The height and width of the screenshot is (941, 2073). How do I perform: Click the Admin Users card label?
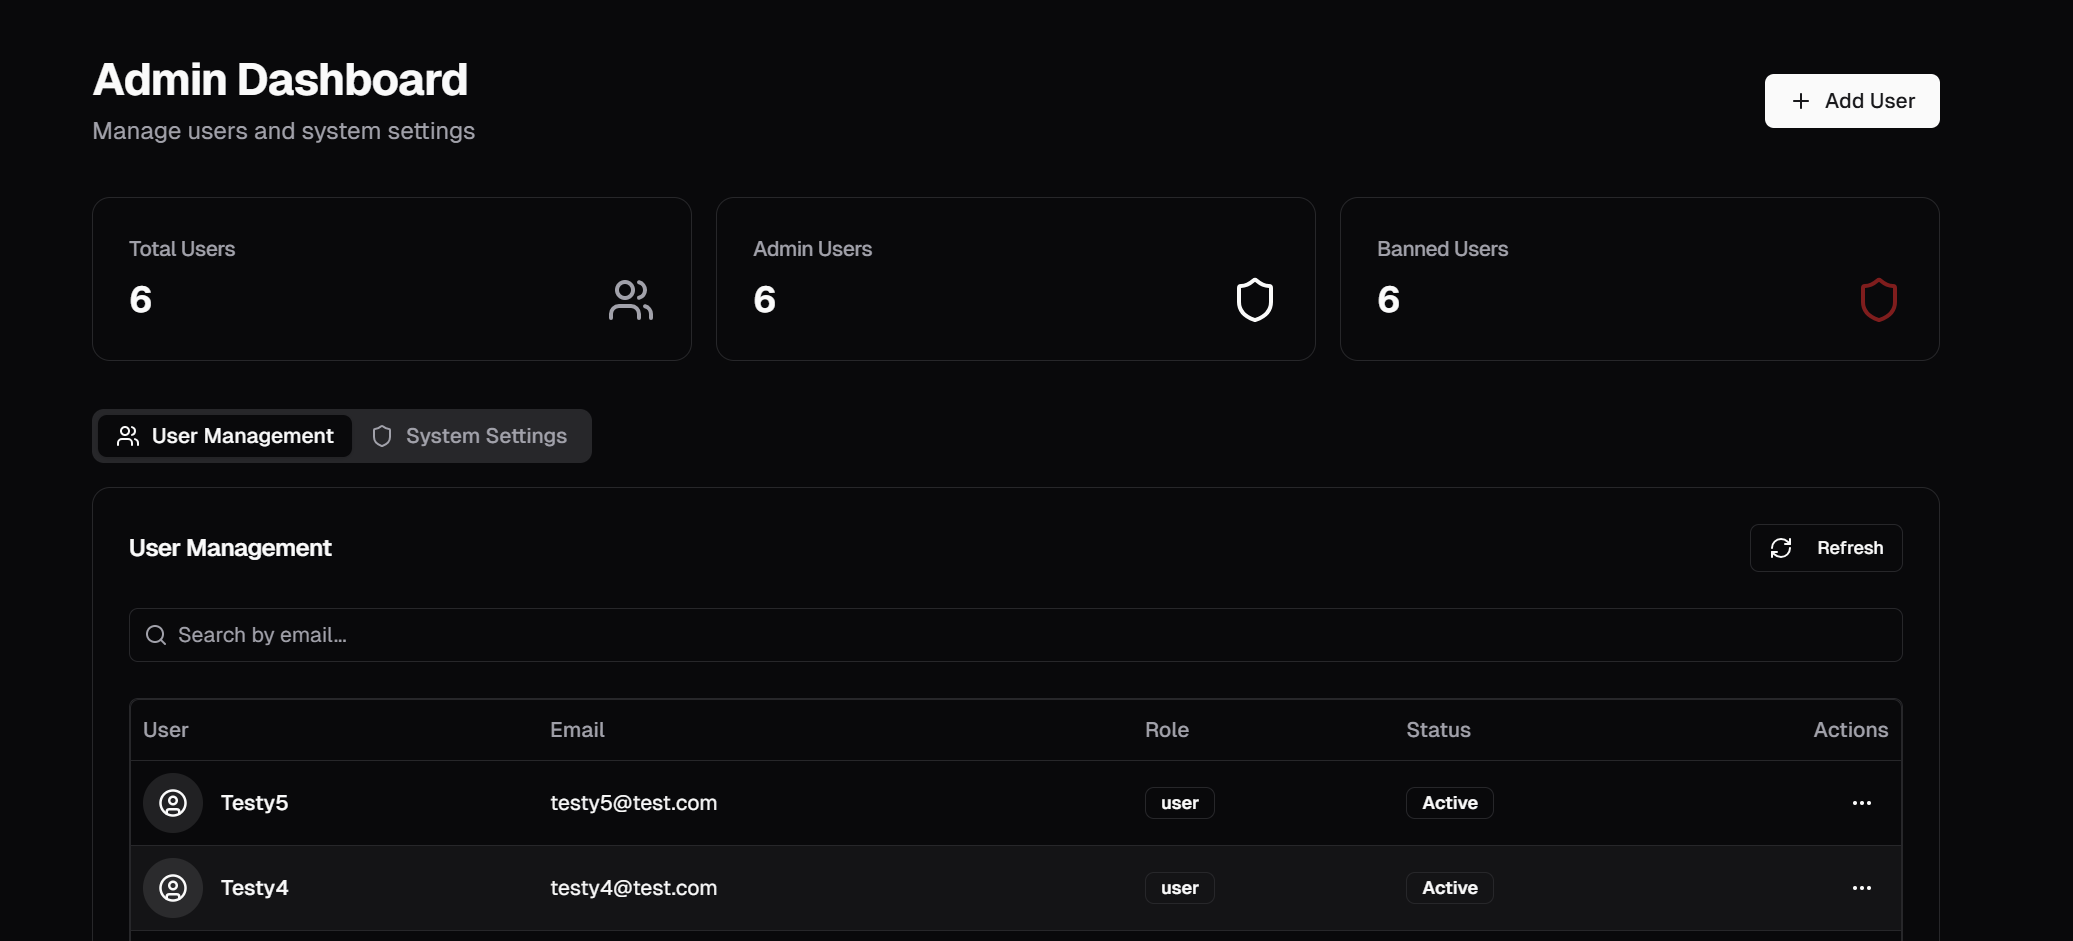[813, 249]
